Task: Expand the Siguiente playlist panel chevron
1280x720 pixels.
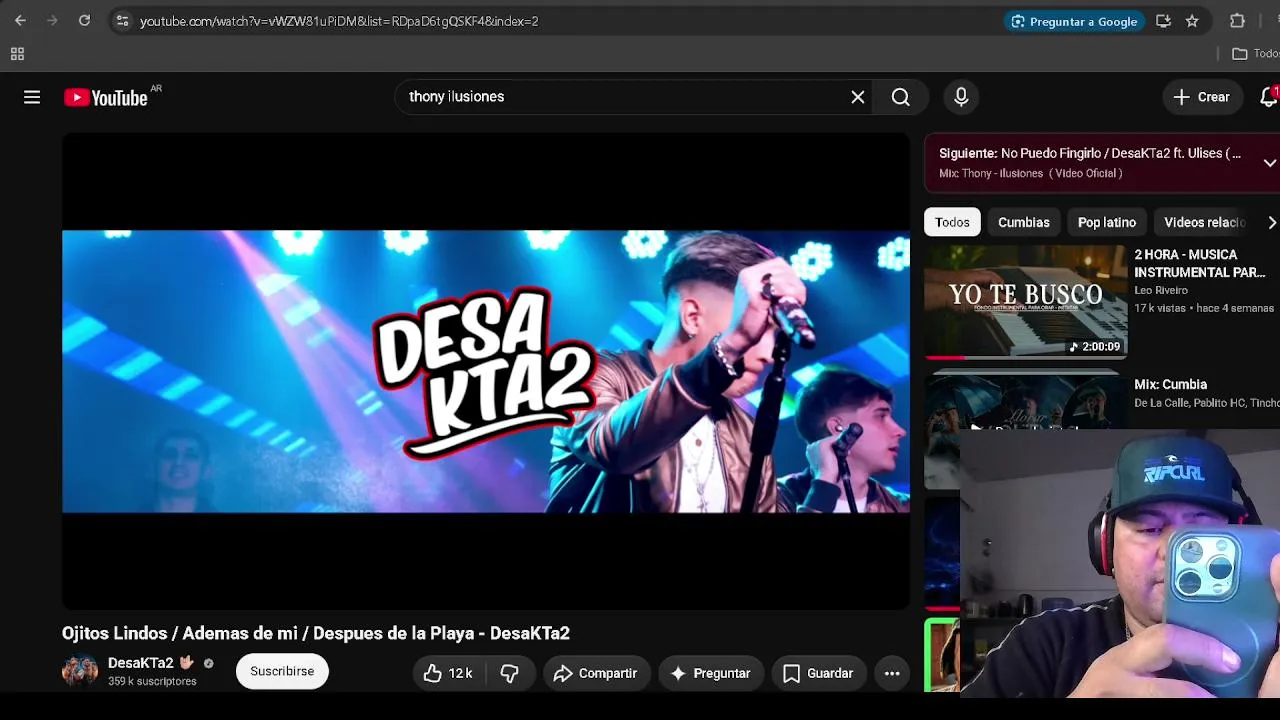Action: tap(1269, 163)
